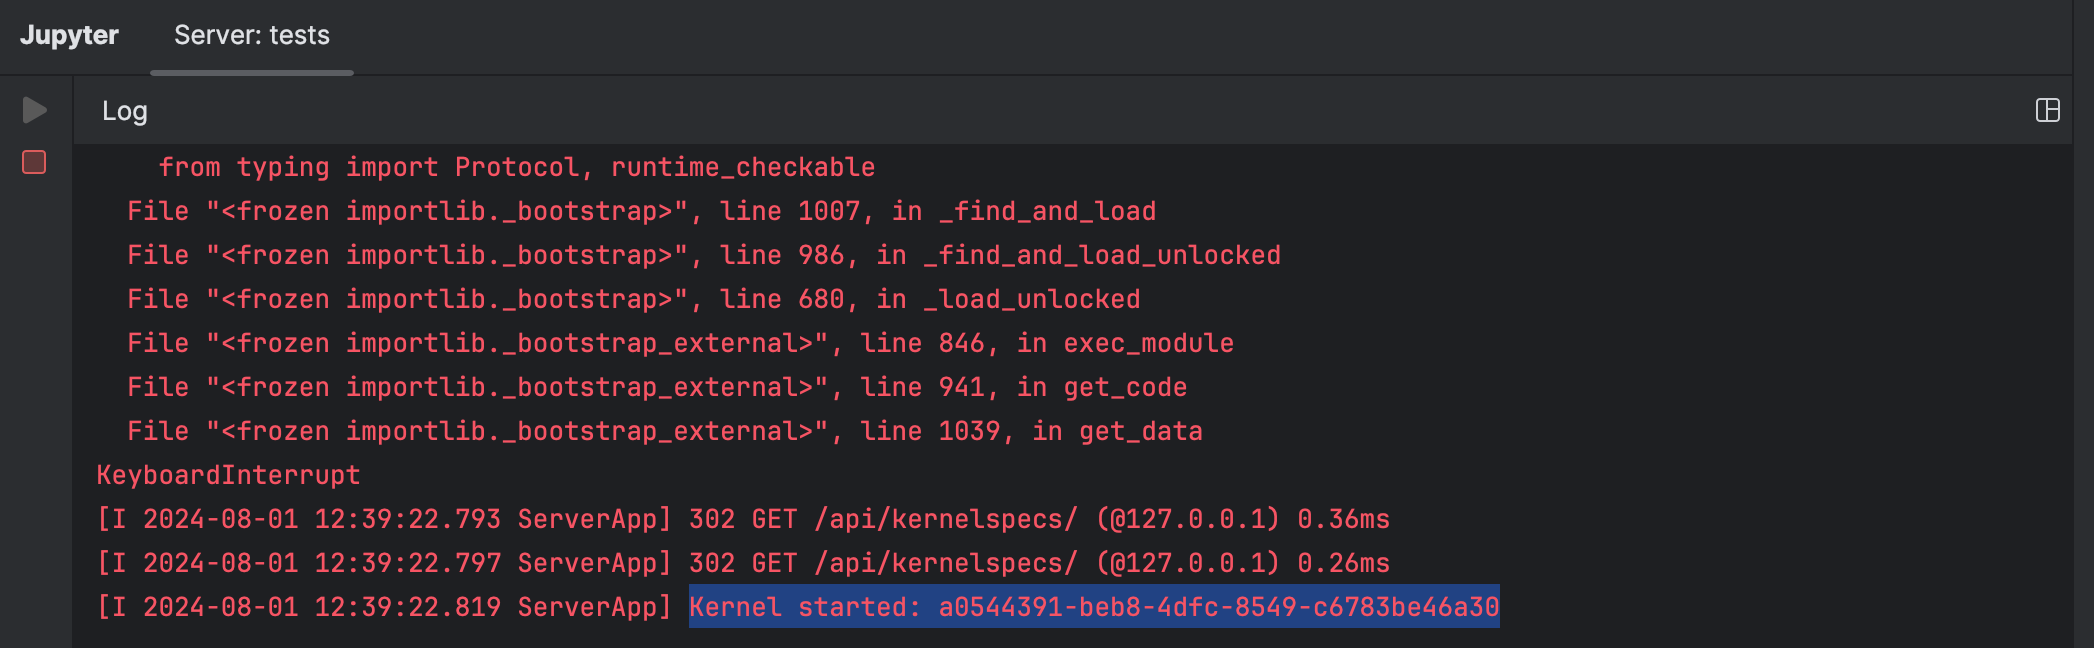This screenshot has height=648, width=2094.
Task: Click the stop square to terminate the kernel
Action: (33, 160)
